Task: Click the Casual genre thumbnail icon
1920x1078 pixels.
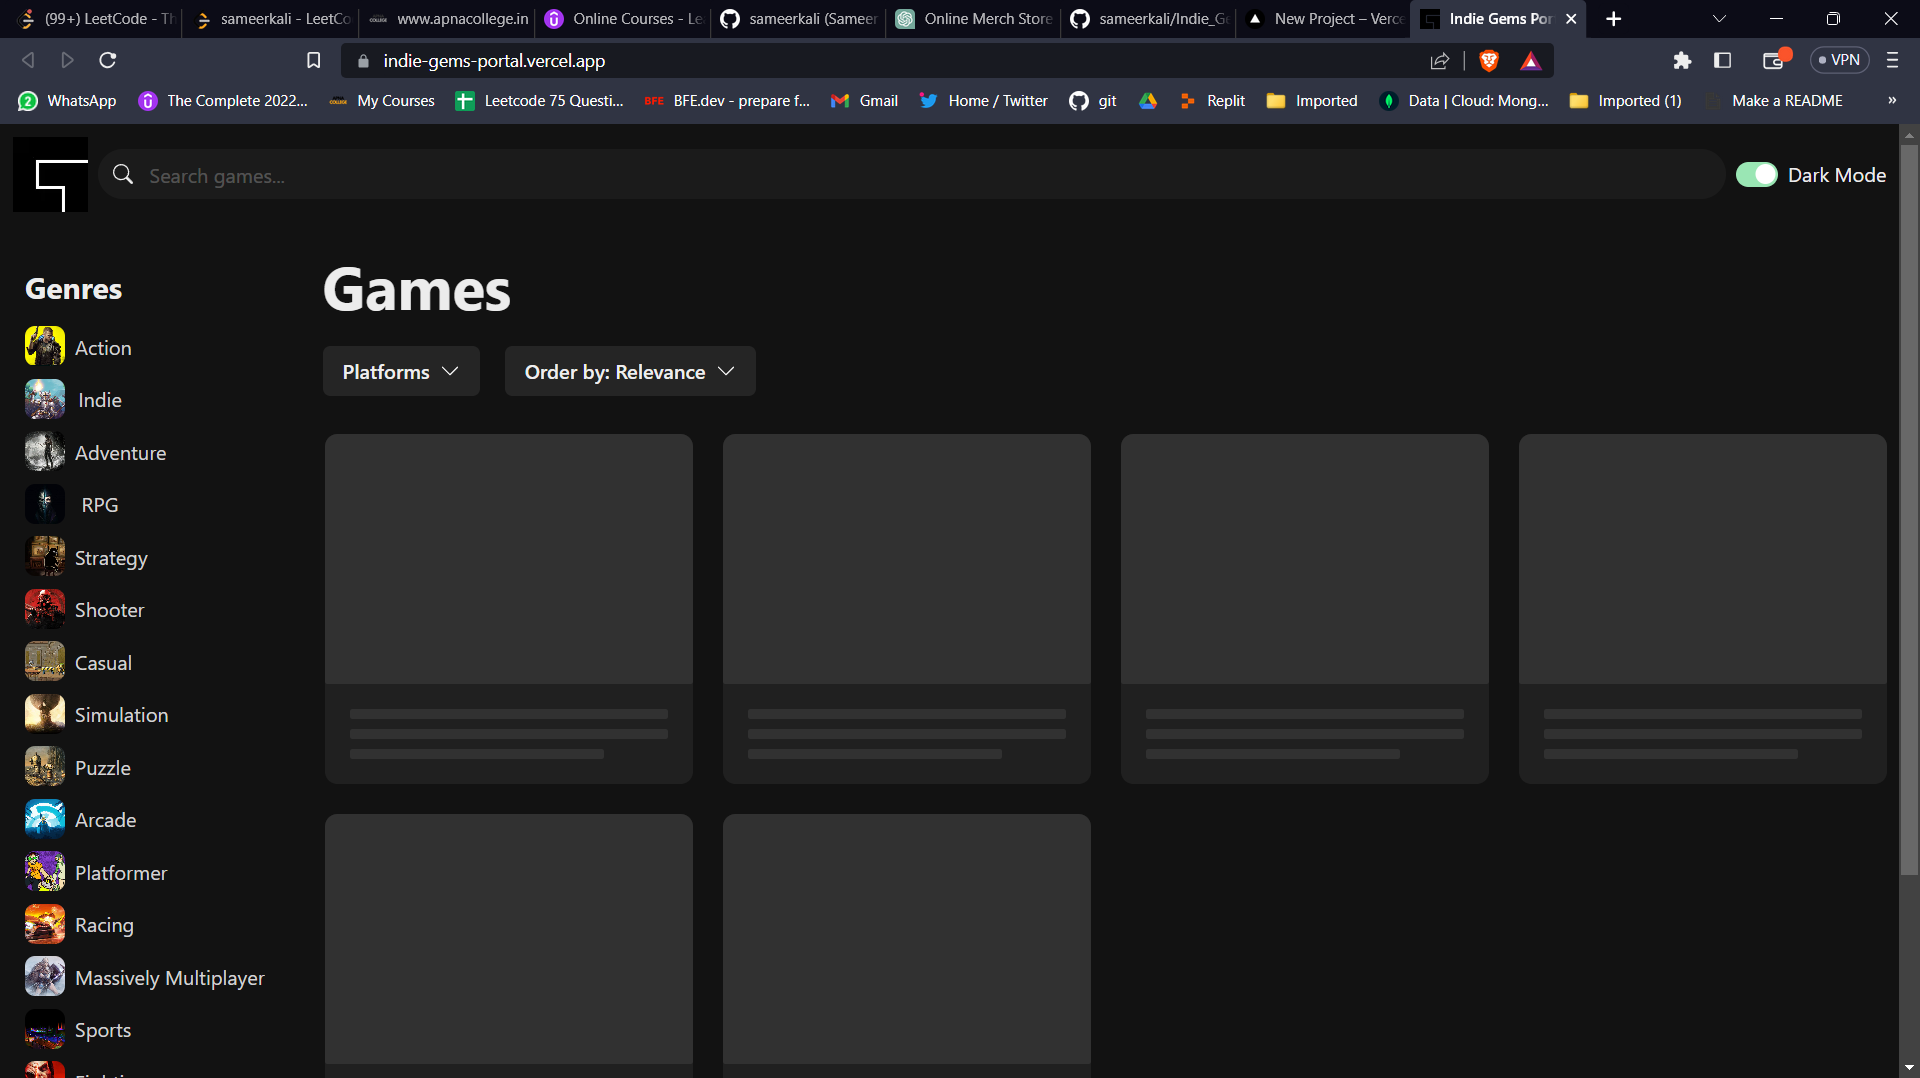Action: tap(45, 662)
